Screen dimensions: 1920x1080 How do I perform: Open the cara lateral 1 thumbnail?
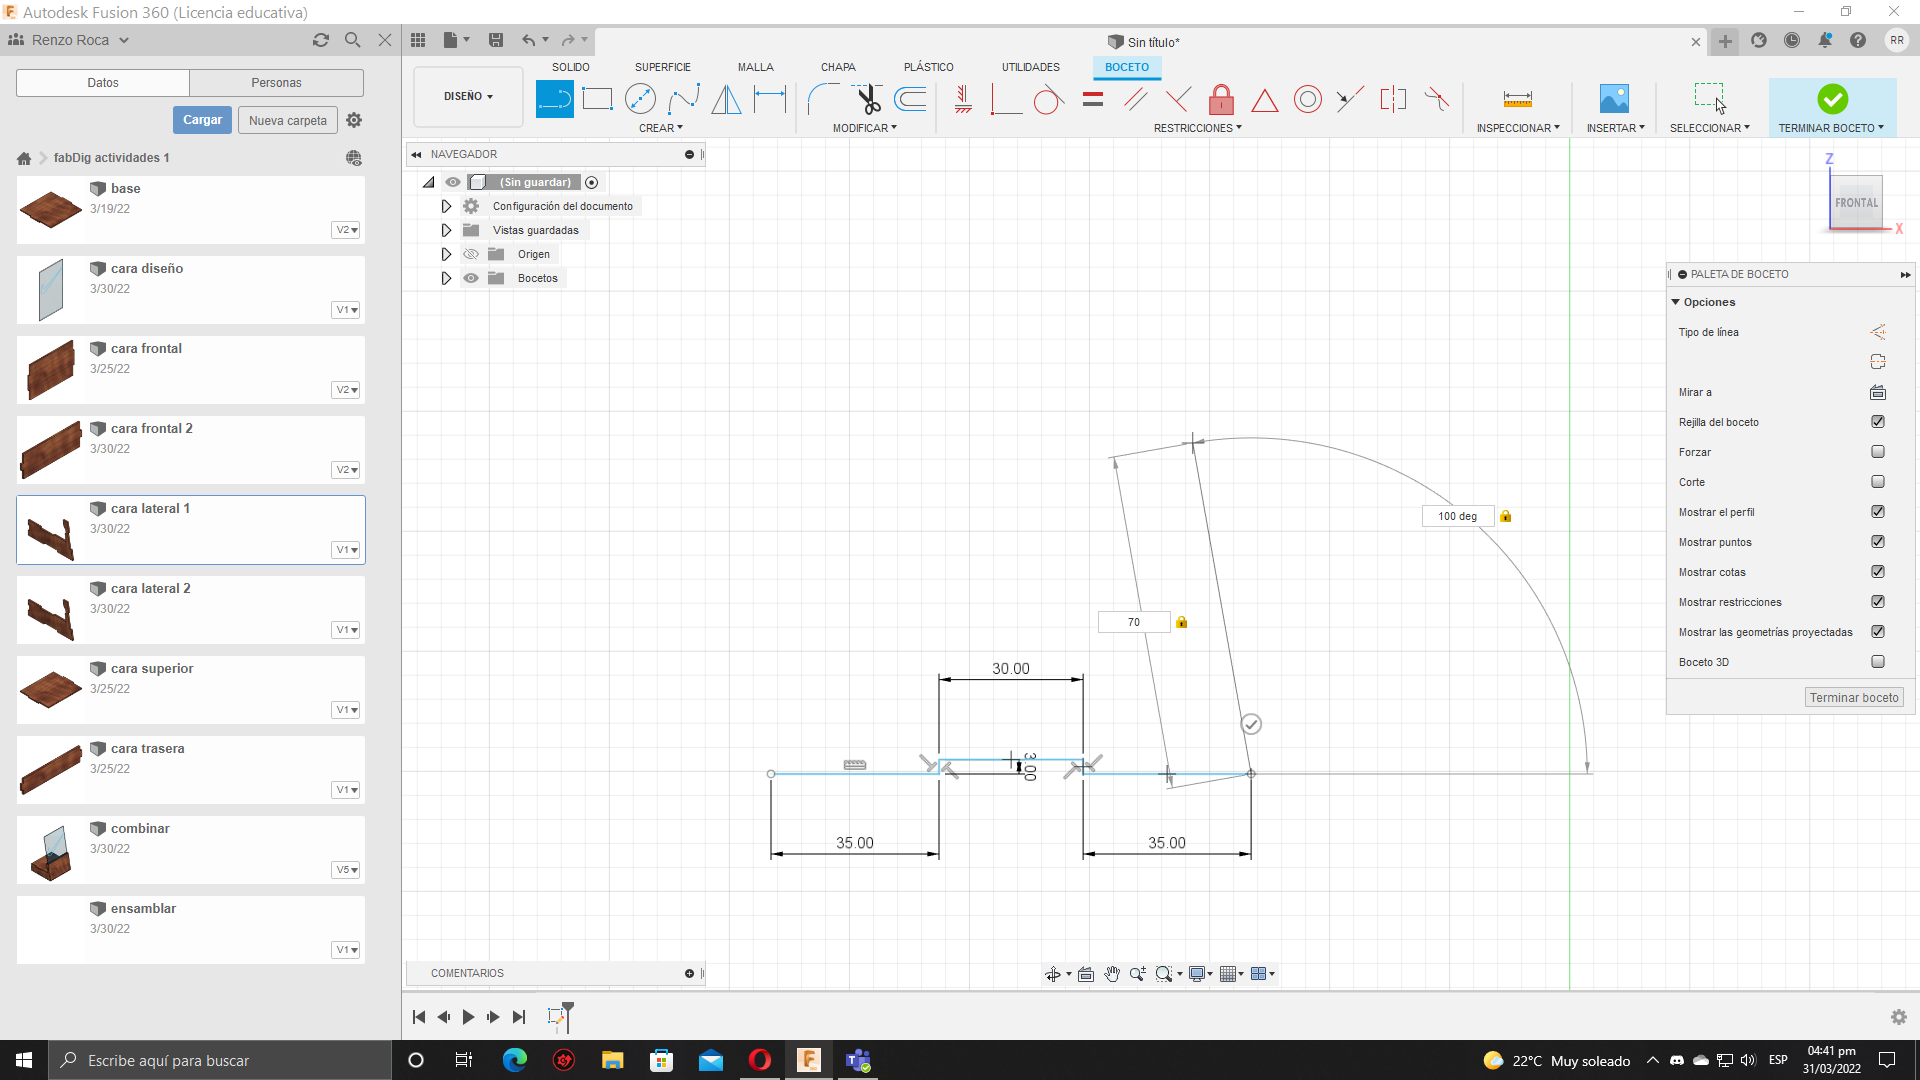click(51, 537)
